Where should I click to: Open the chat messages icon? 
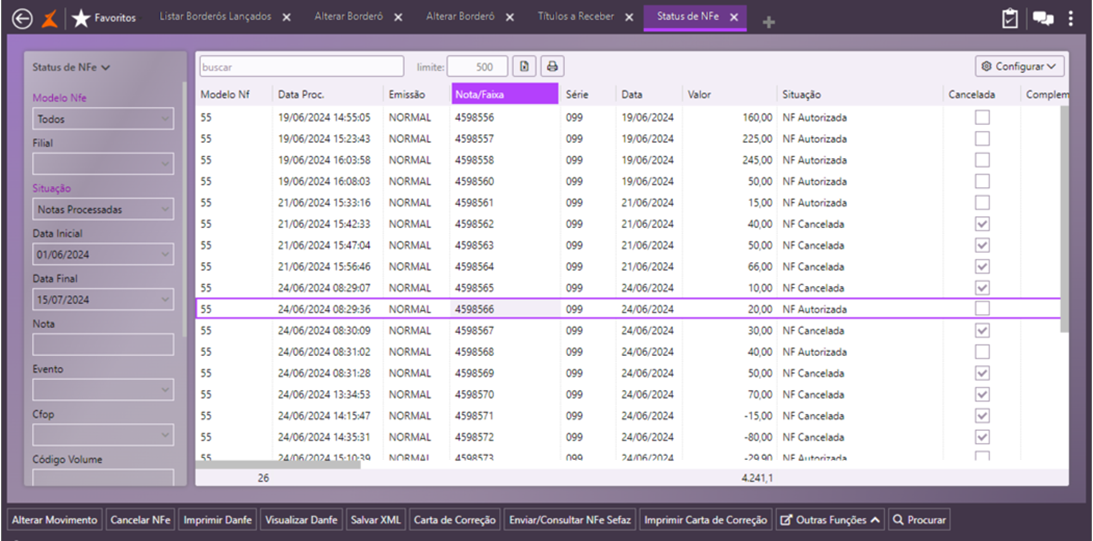(x=1043, y=18)
